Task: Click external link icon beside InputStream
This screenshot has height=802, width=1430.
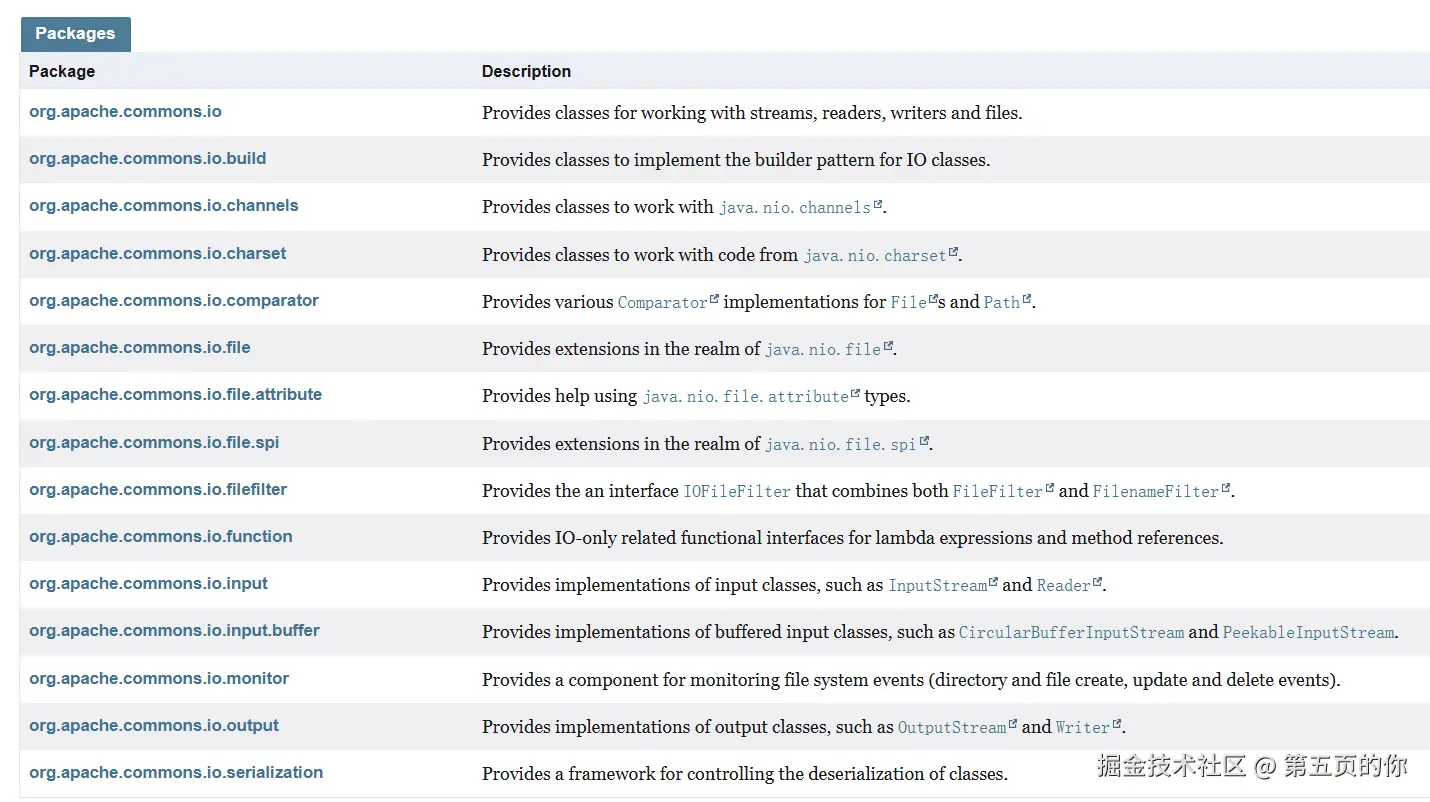Action: click(993, 582)
